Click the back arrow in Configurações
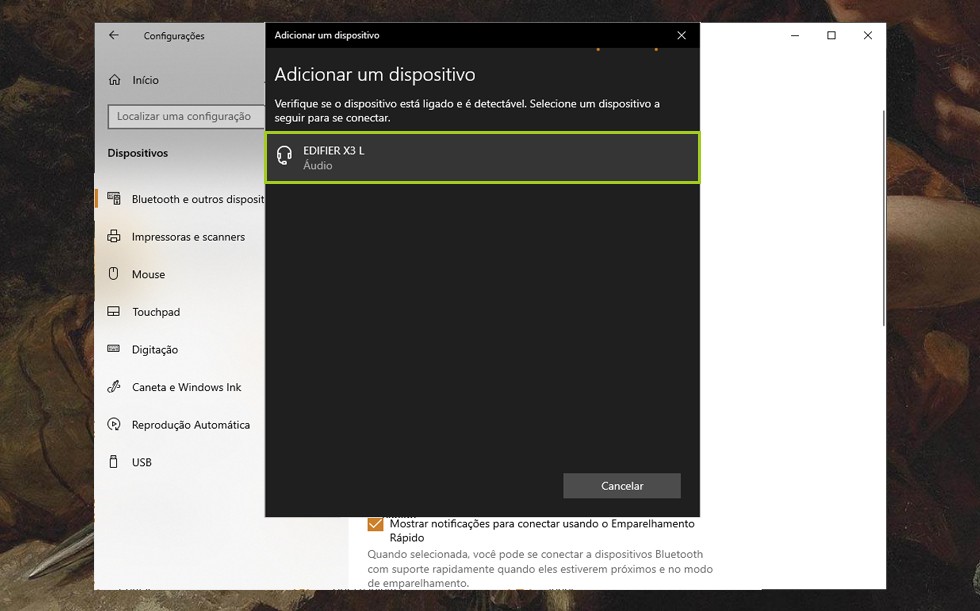The image size is (980, 611). coord(114,35)
